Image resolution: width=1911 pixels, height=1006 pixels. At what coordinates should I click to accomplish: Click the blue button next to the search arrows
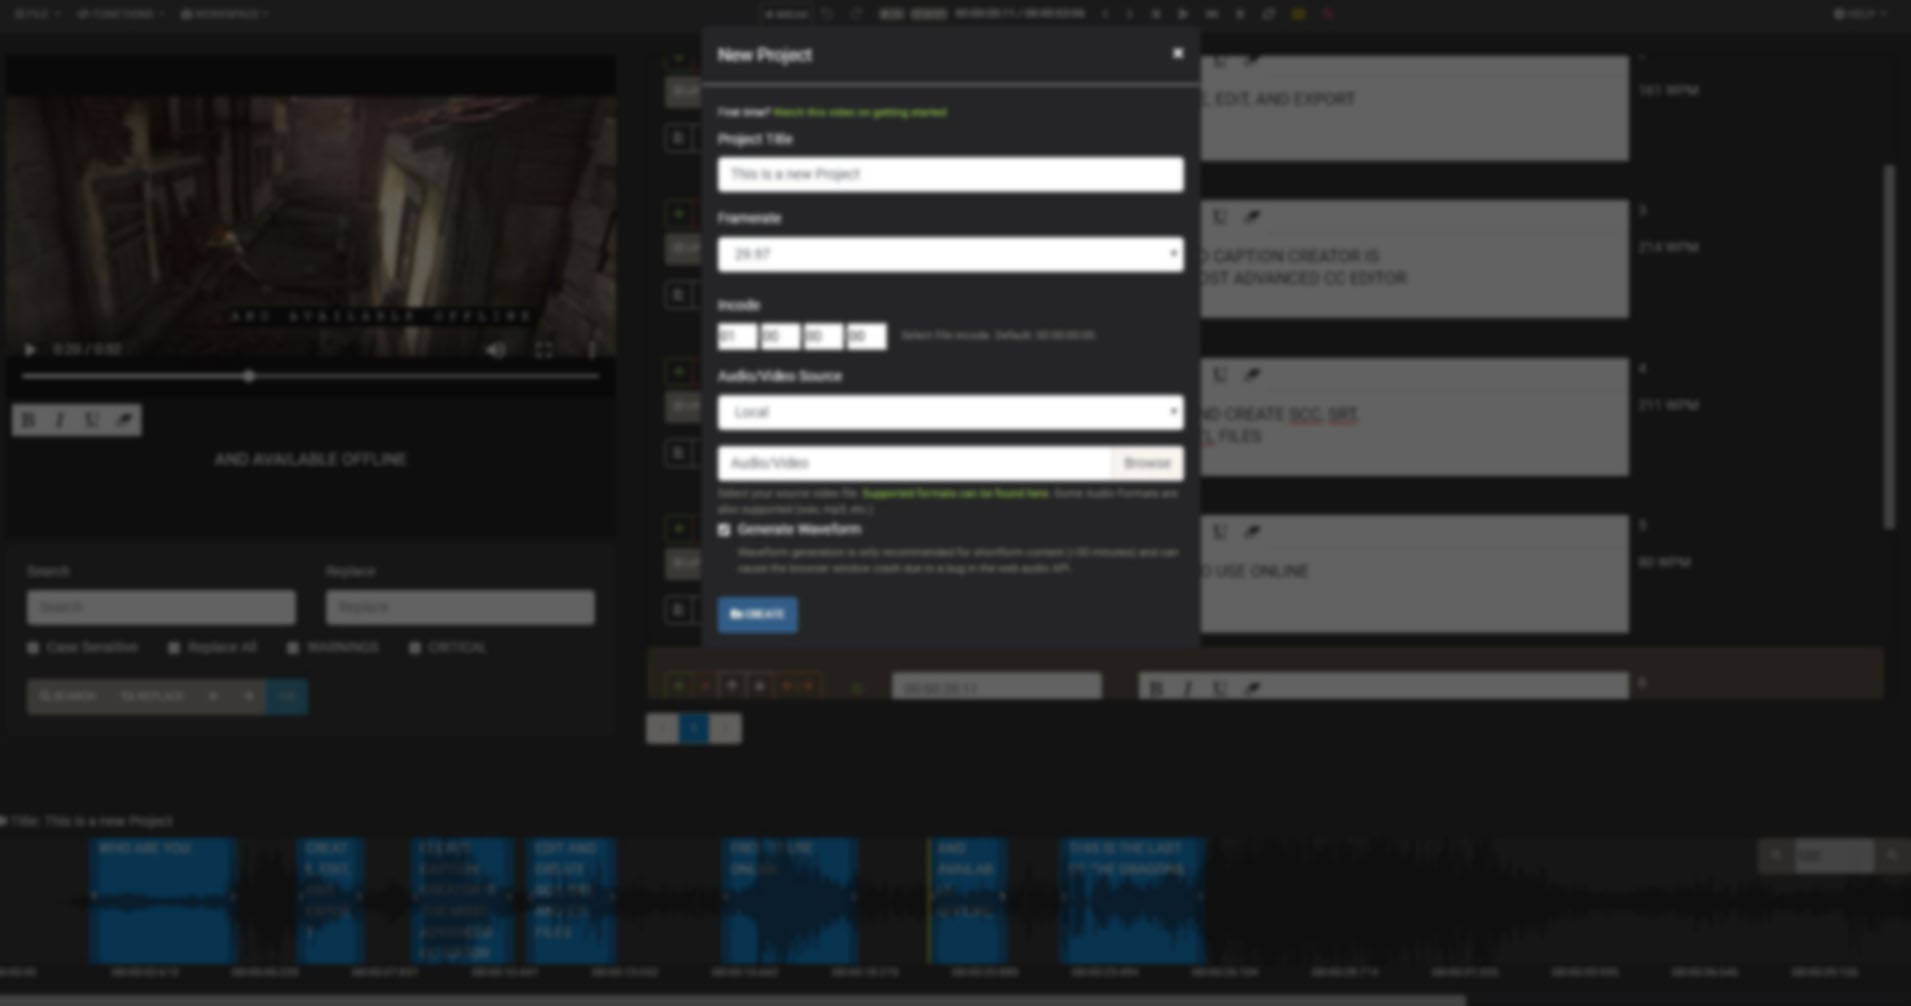point(287,696)
